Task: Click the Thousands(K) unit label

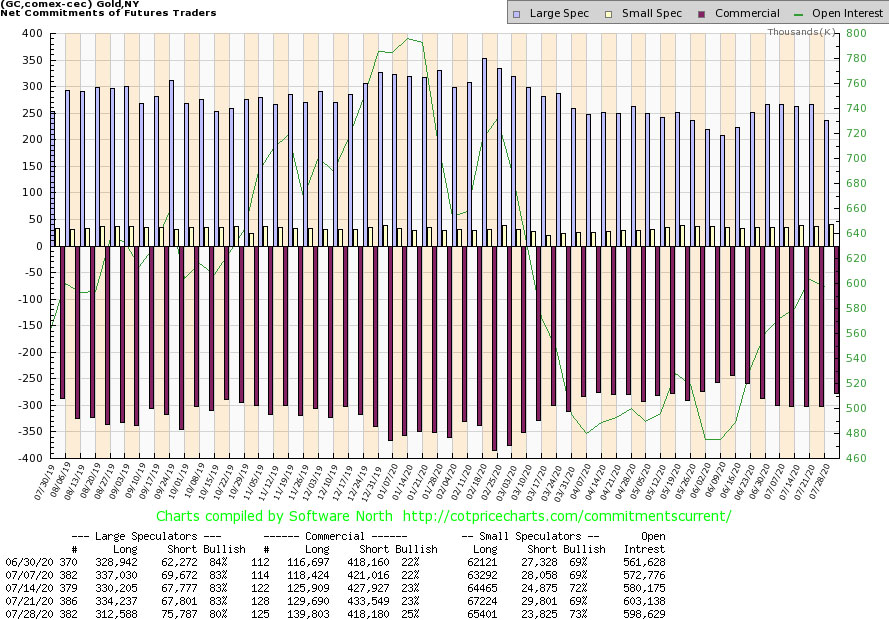Action: (x=802, y=32)
